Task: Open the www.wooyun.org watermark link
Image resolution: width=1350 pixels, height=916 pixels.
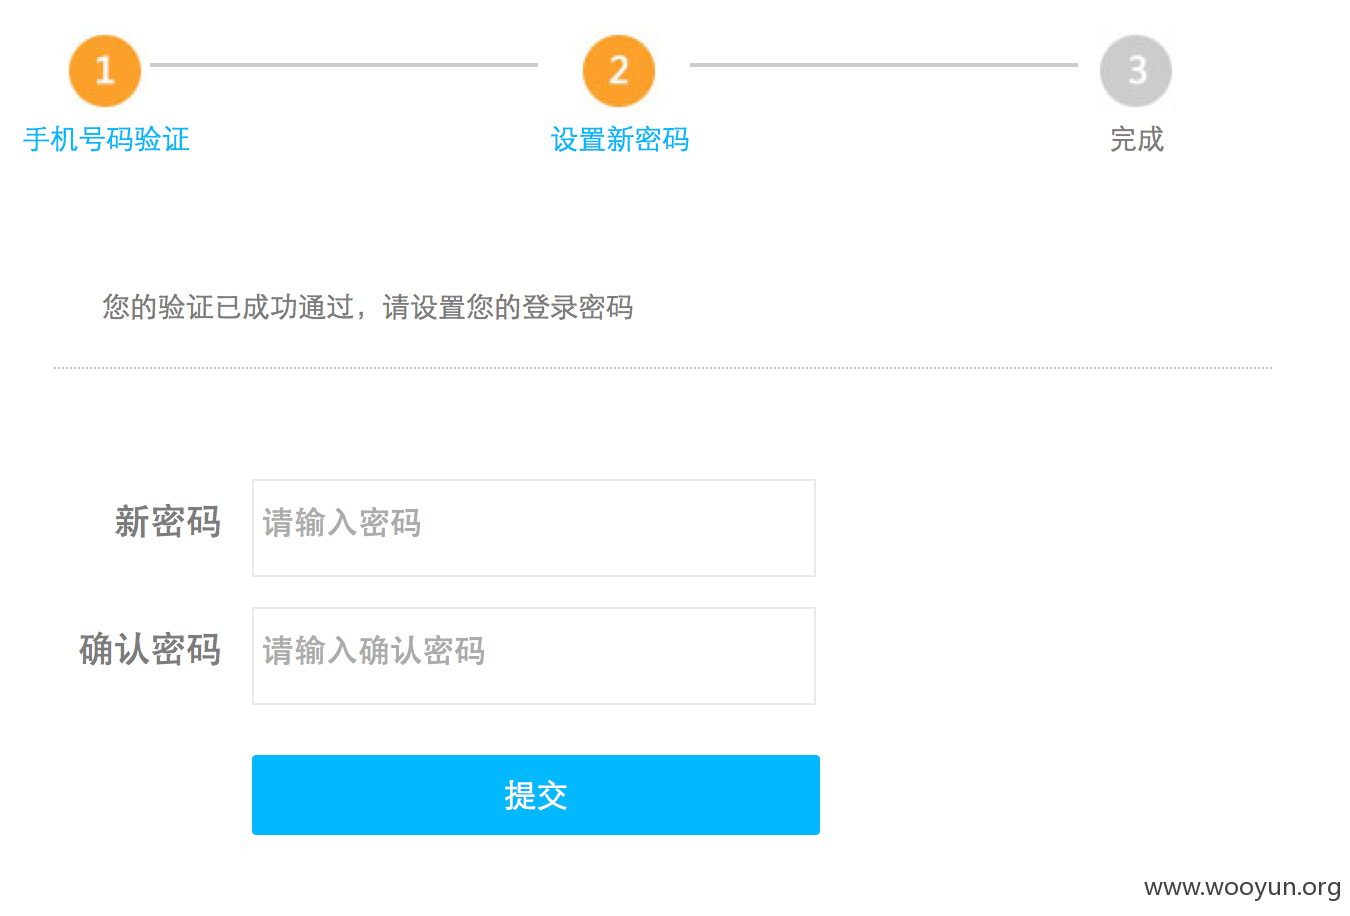Action: 1243,888
